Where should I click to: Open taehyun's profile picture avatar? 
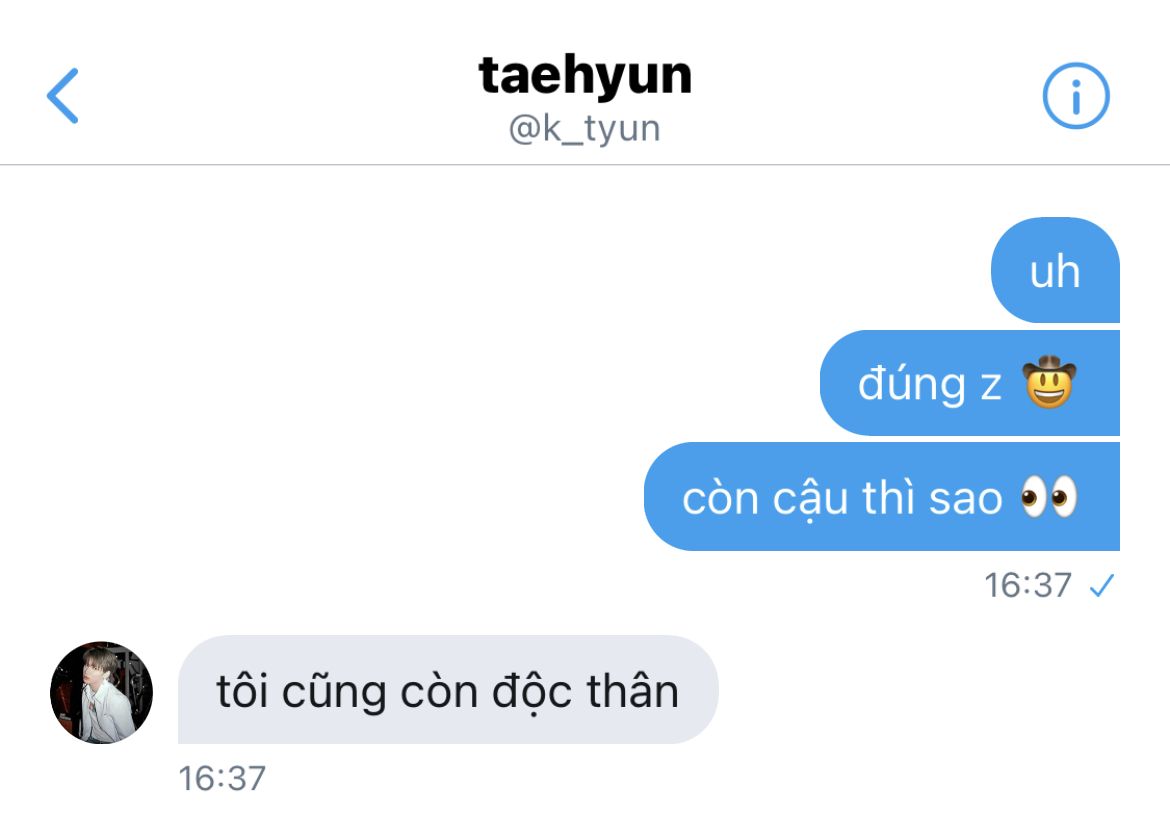pos(101,692)
